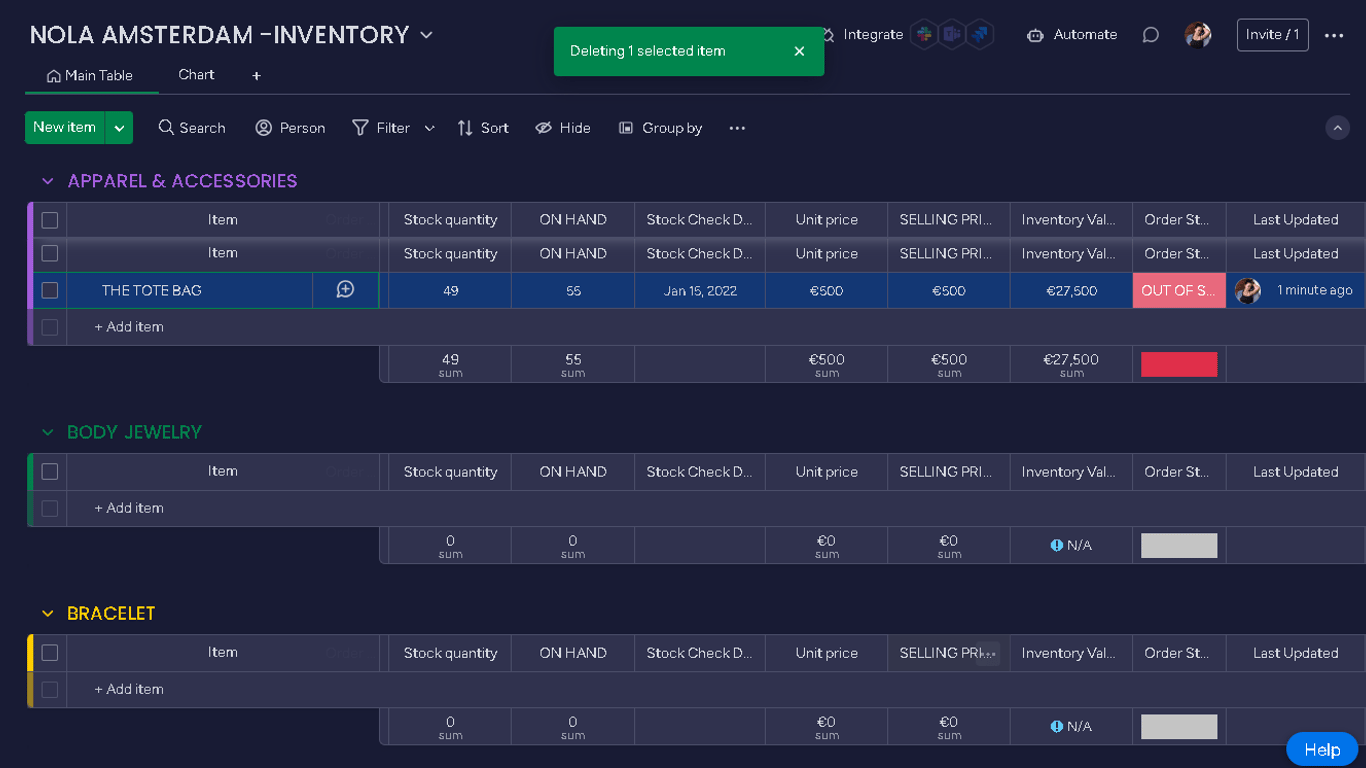The image size is (1366, 768).
Task: Open the Automate robot icon
Action: (x=1035, y=35)
